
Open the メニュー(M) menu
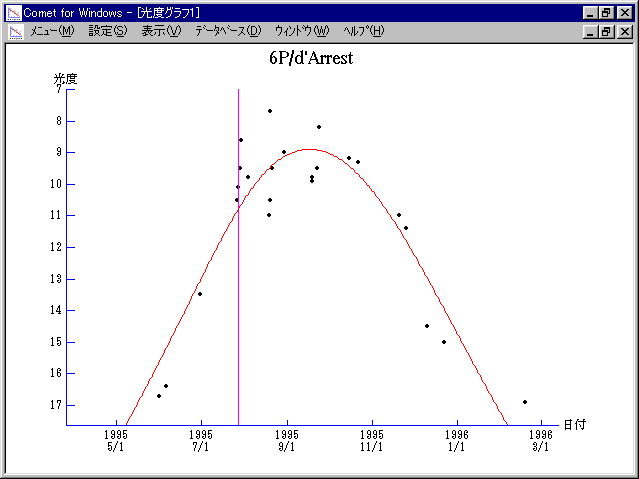point(52,31)
